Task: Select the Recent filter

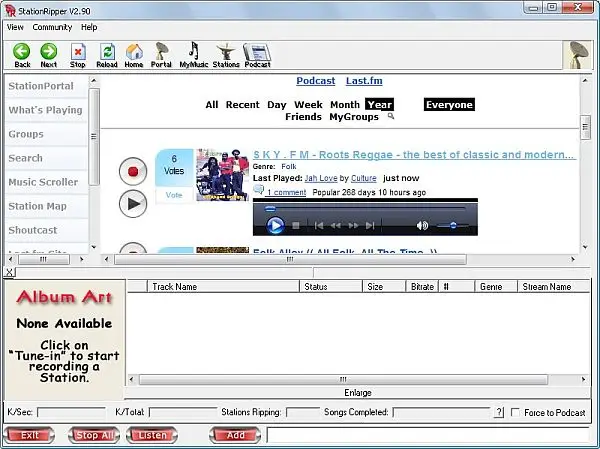Action: point(243,104)
